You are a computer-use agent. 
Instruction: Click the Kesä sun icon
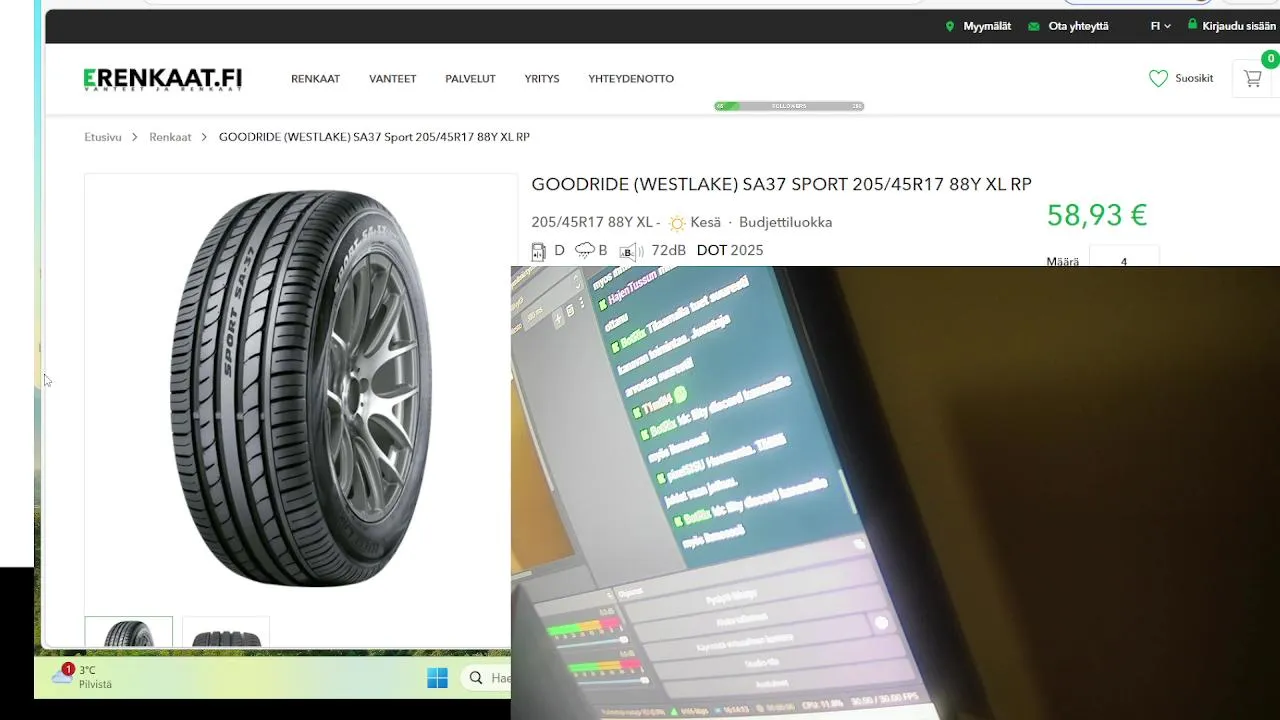[x=677, y=223]
